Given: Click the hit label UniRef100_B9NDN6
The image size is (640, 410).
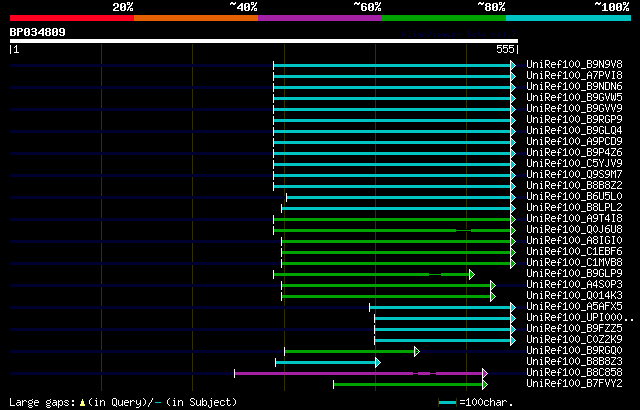Looking at the screenshot, I should tap(574, 86).
